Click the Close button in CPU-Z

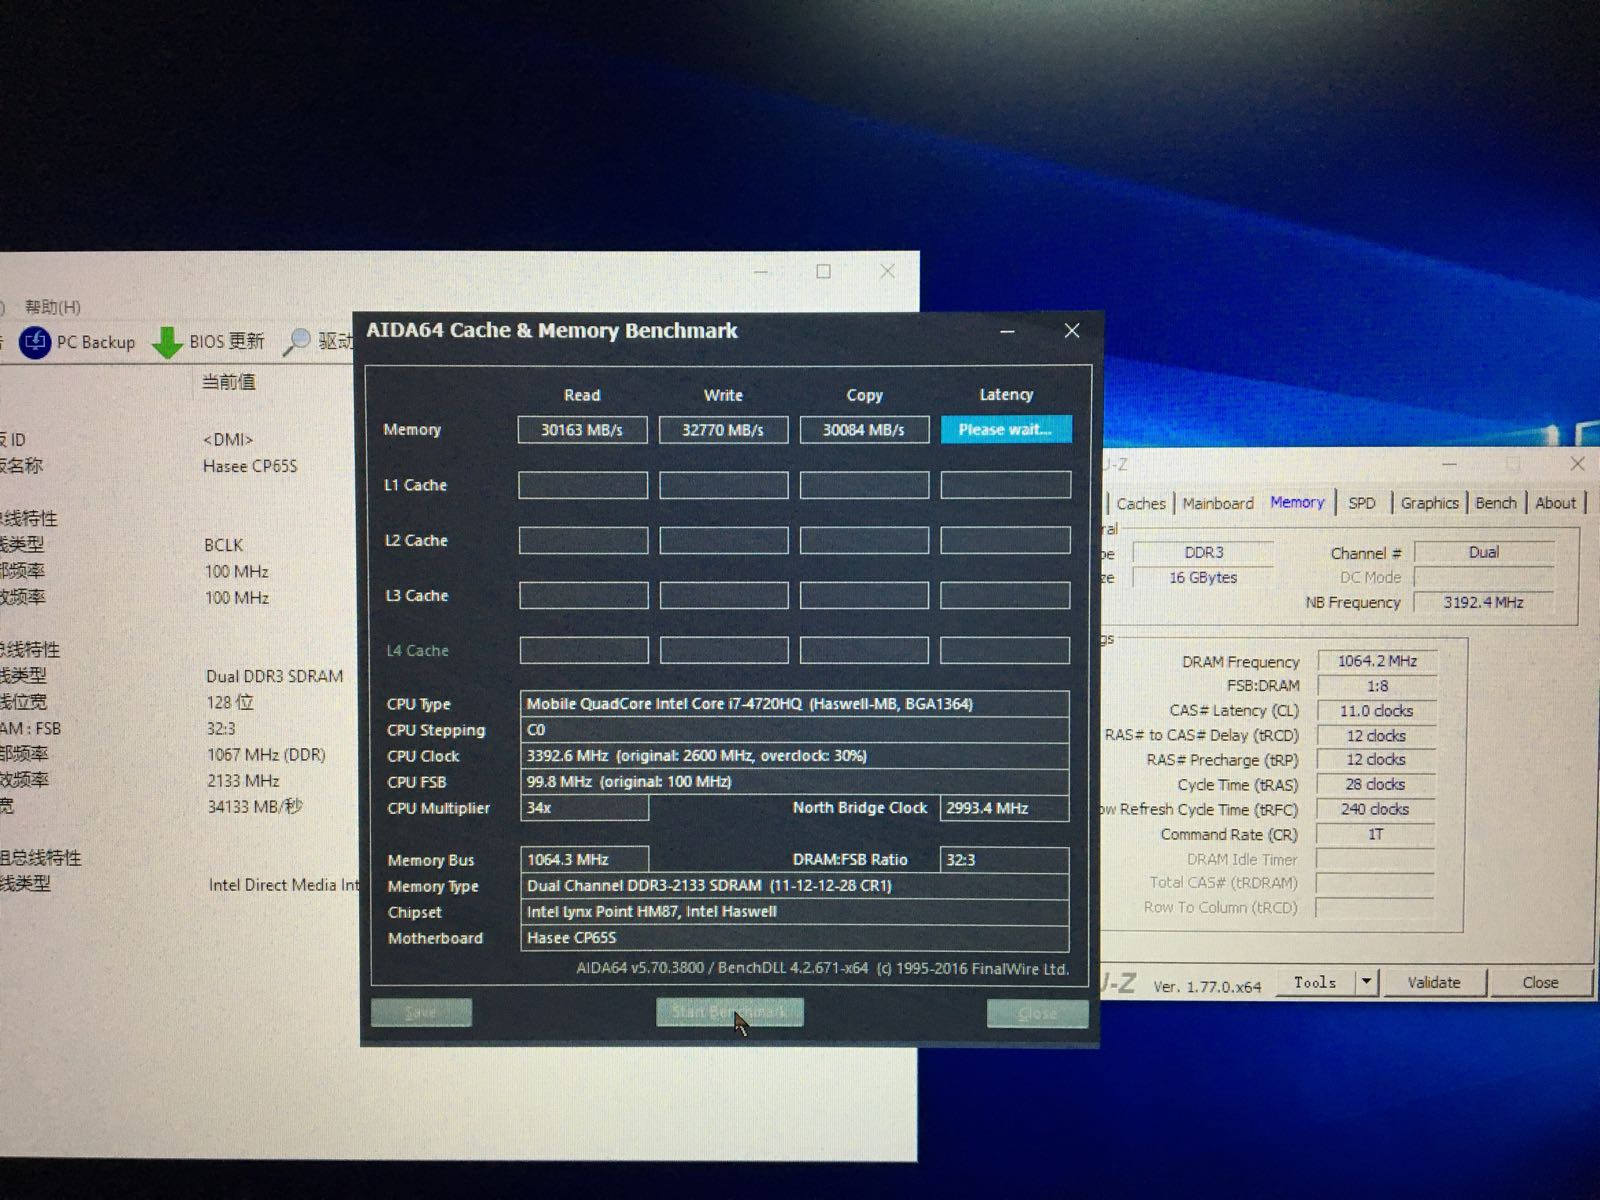click(x=1540, y=982)
